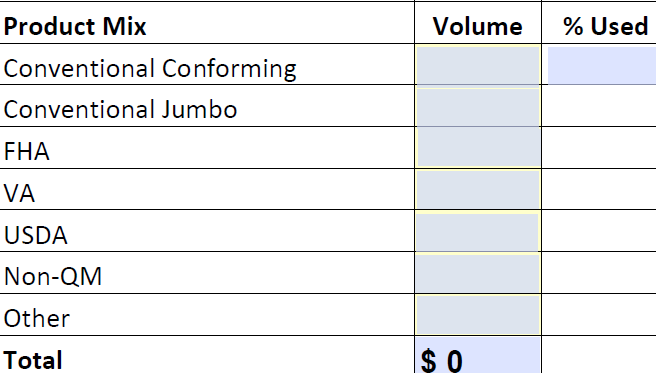Select the Other row label
This screenshot has width=656, height=373.
[x=36, y=318]
